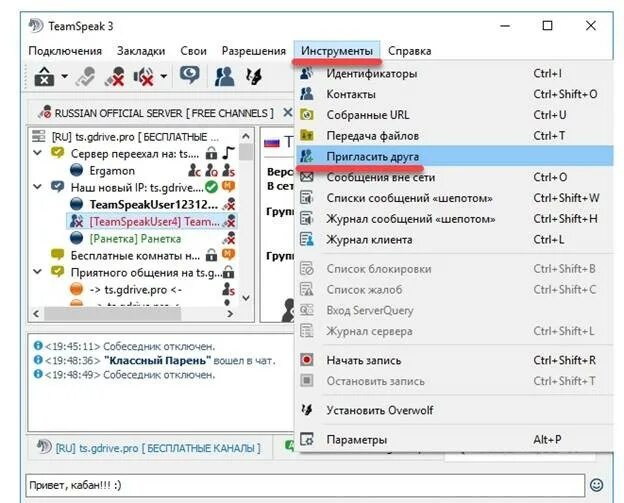
Task: Open the emoji smiley picker
Action: tap(597, 485)
